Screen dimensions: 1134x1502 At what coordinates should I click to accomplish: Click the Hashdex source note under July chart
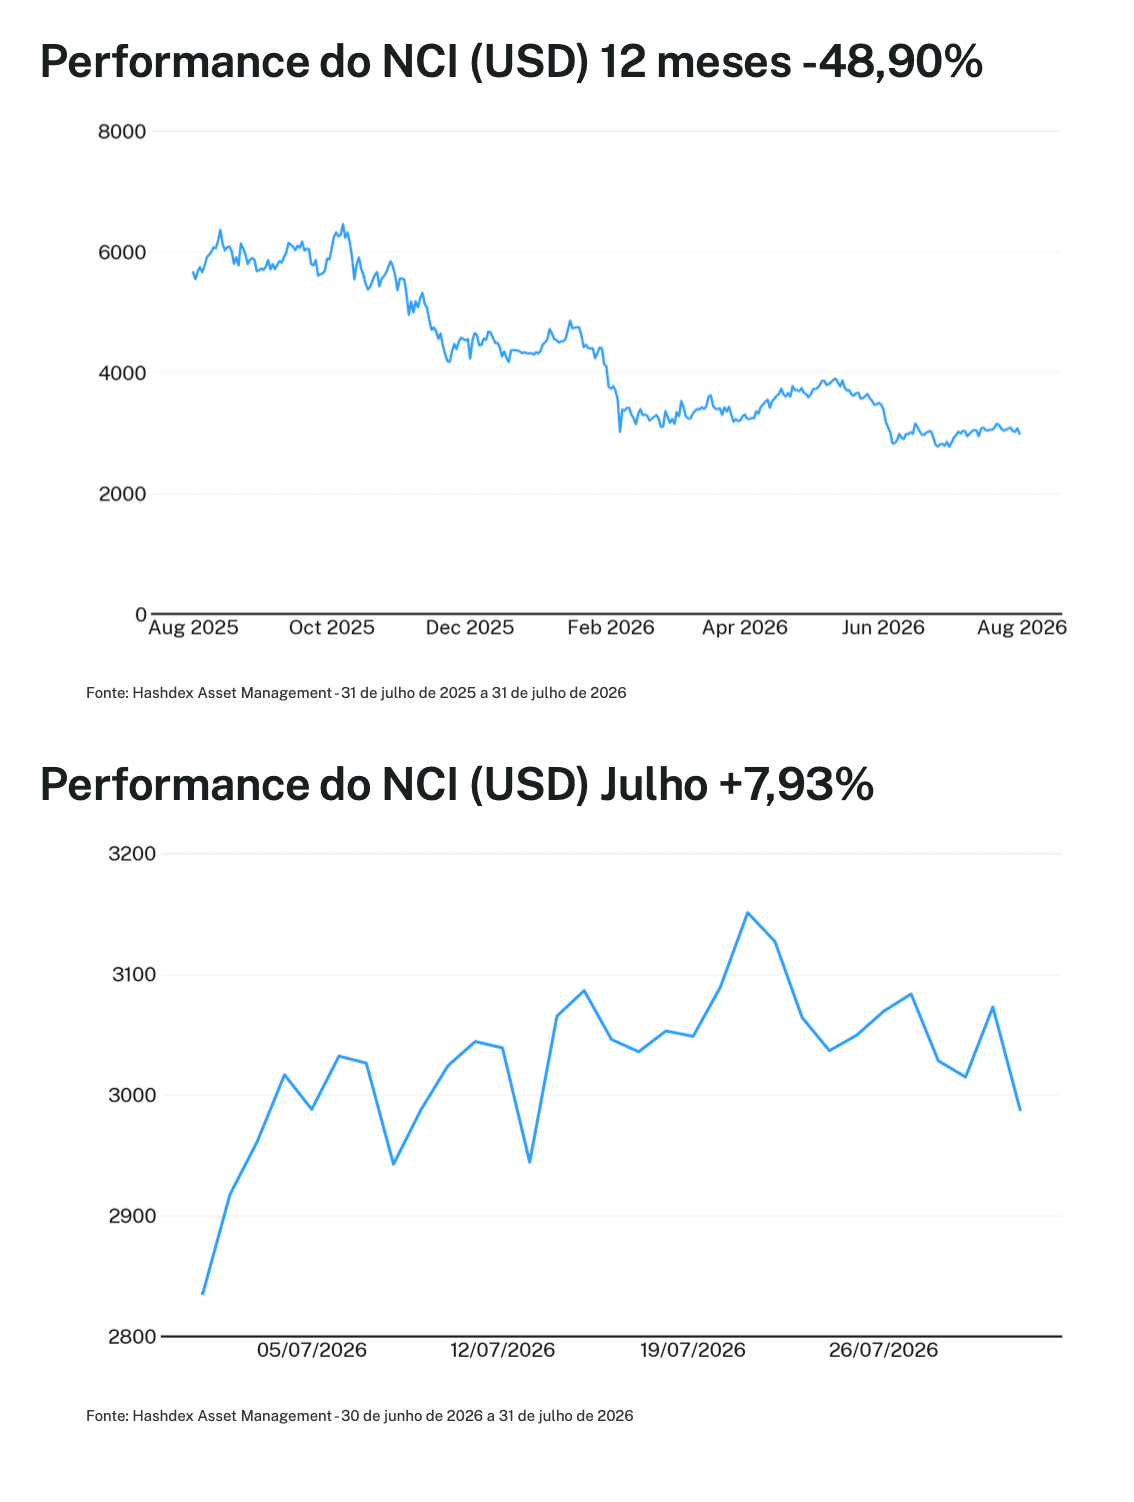[x=360, y=1416]
